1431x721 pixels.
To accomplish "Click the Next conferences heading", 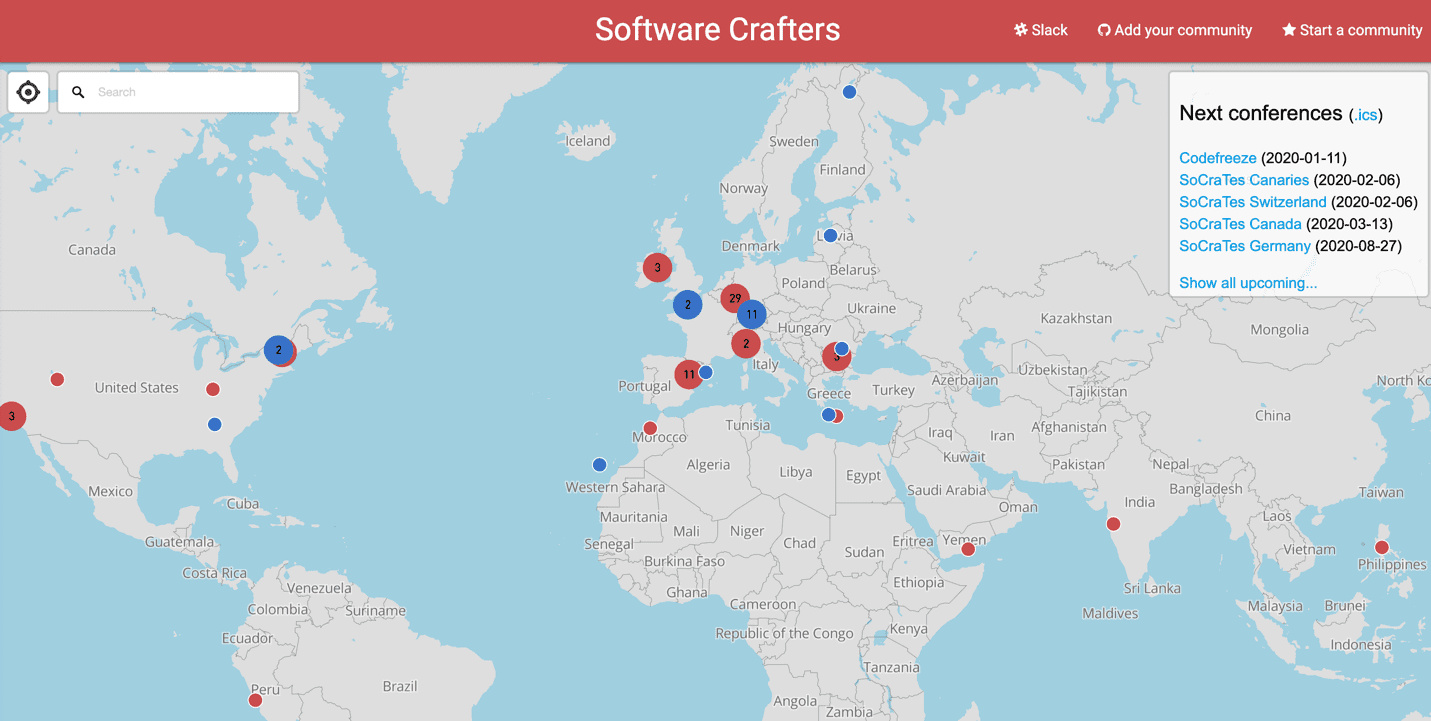I will click(x=1260, y=113).
